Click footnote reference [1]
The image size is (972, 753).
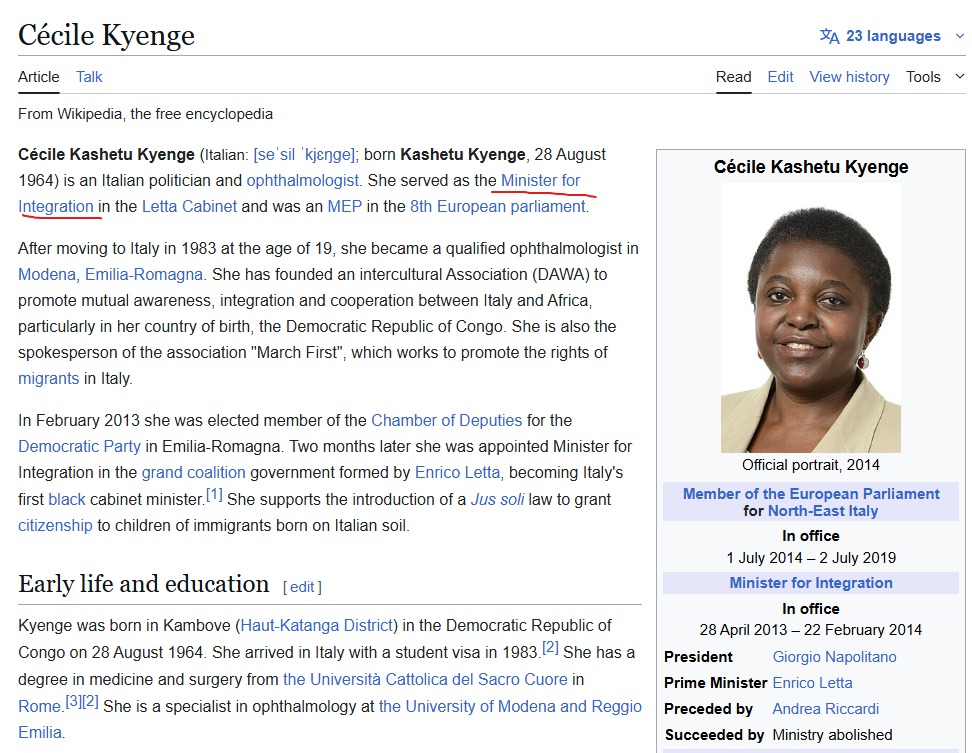[214, 495]
